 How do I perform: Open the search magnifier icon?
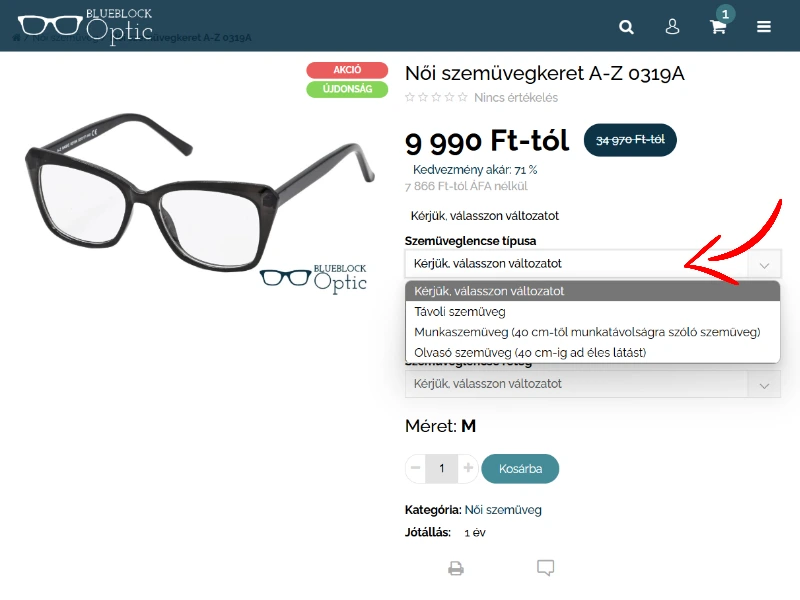[626, 27]
